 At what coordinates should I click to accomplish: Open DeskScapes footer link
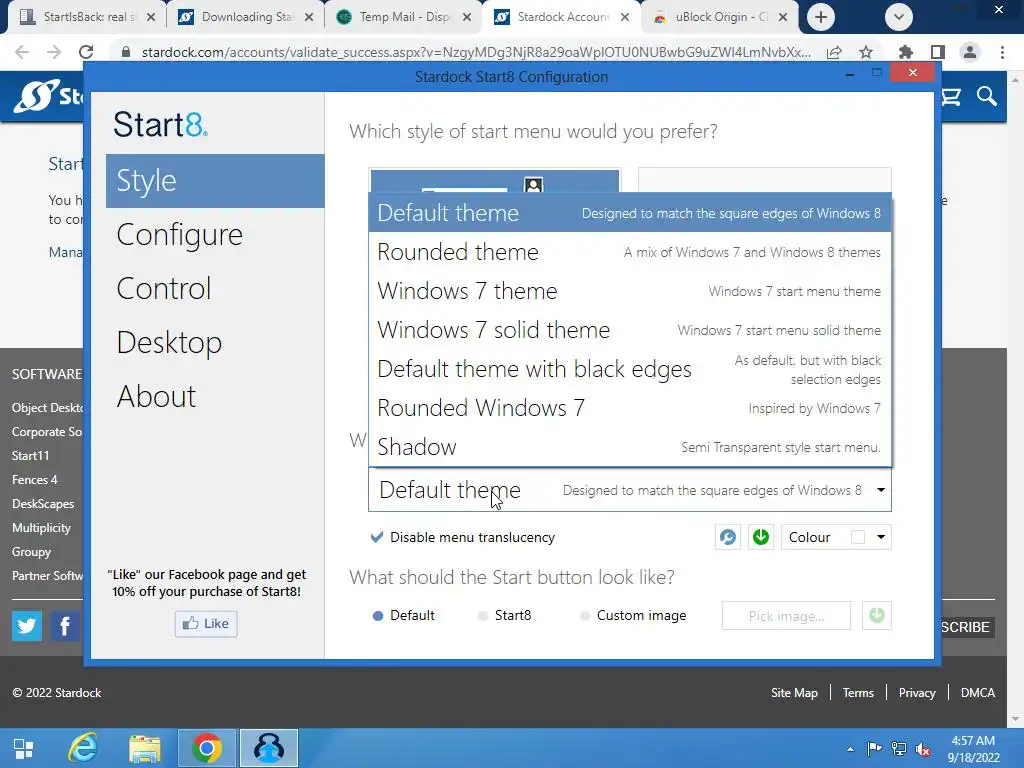pos(43,504)
